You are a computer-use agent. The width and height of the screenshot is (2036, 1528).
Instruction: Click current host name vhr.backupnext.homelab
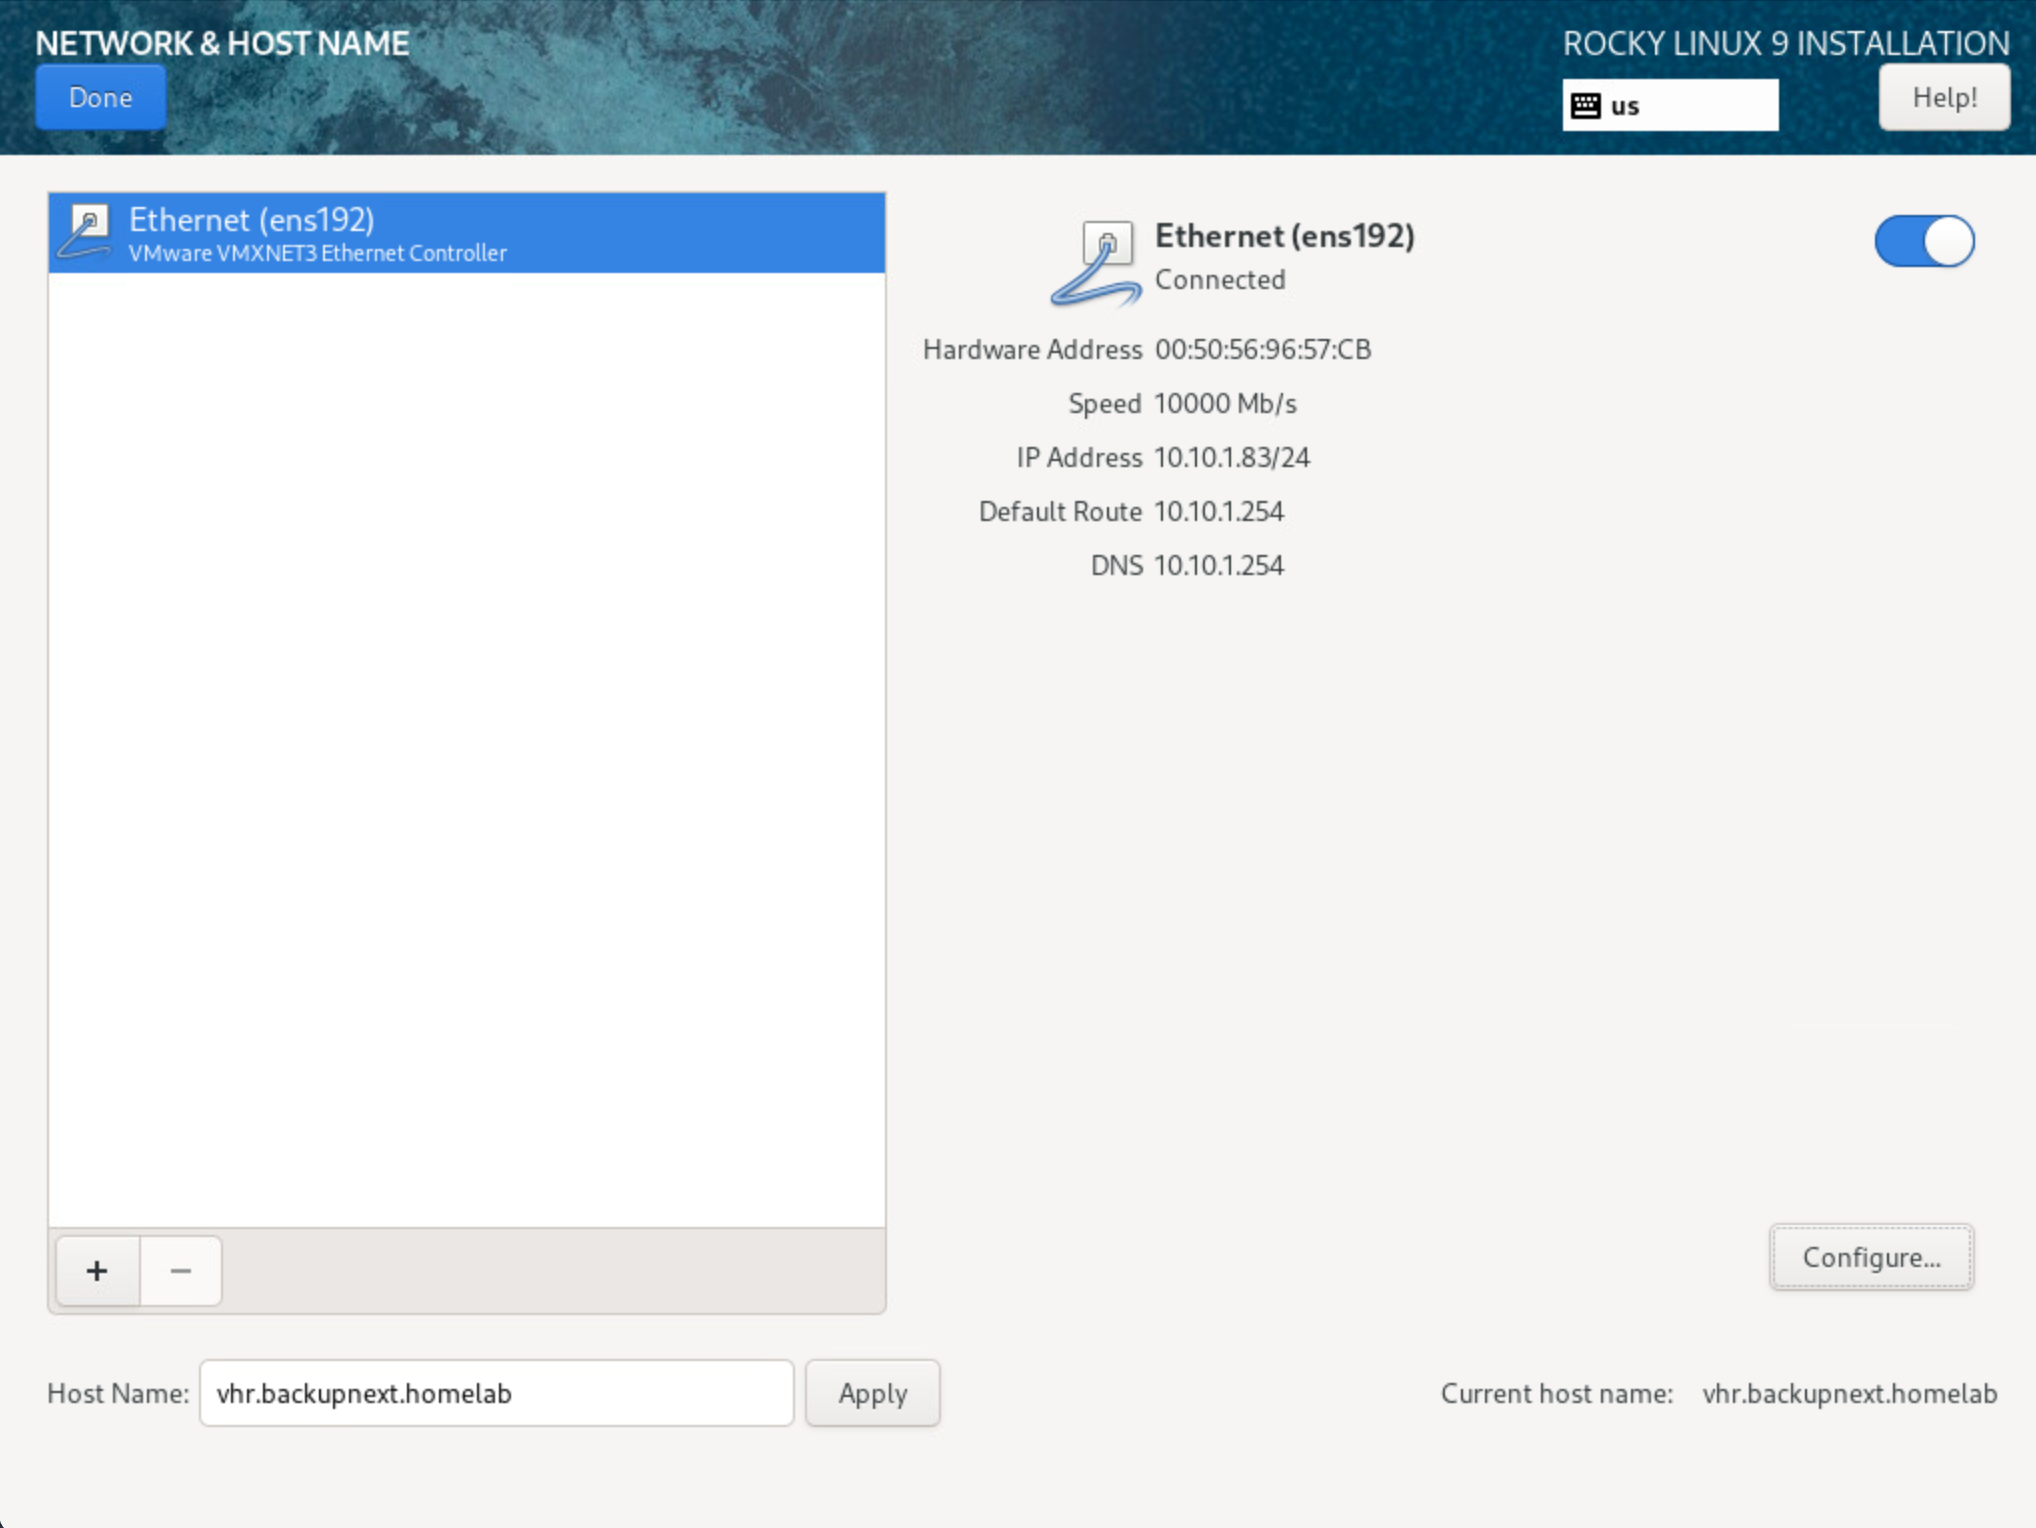coord(1850,1393)
